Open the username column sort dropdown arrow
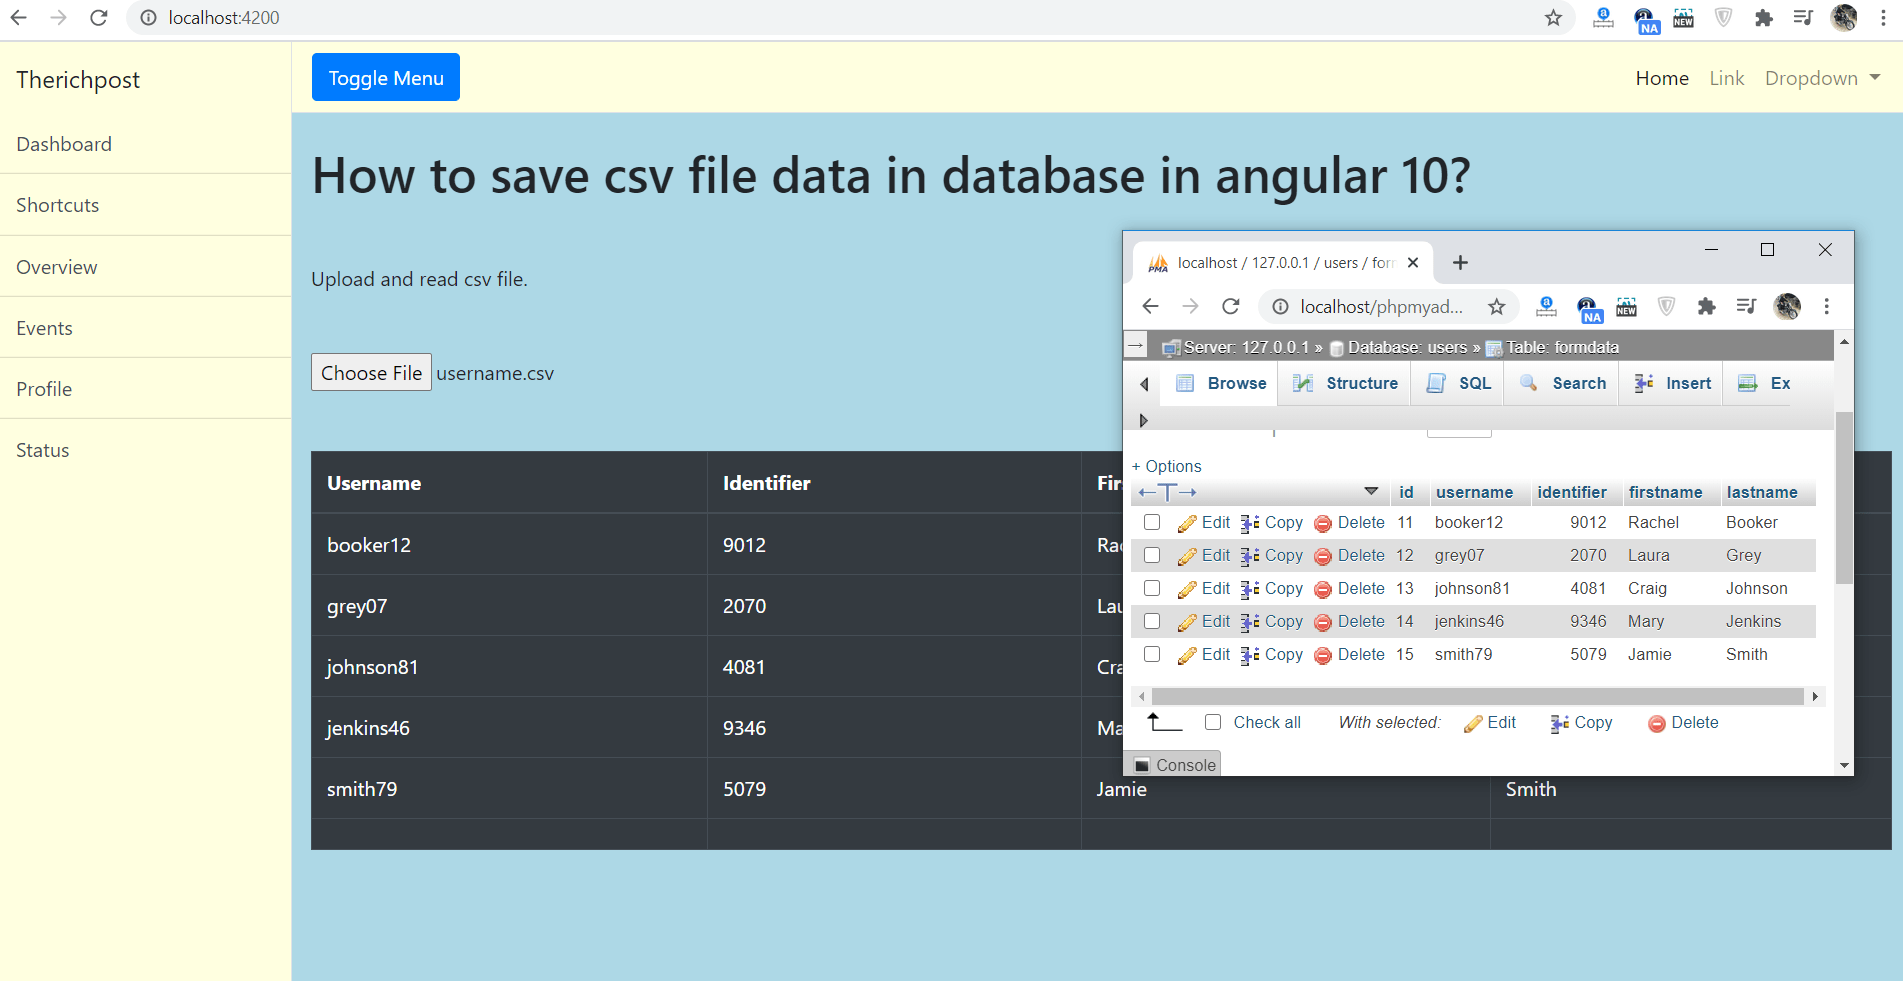 (1370, 492)
